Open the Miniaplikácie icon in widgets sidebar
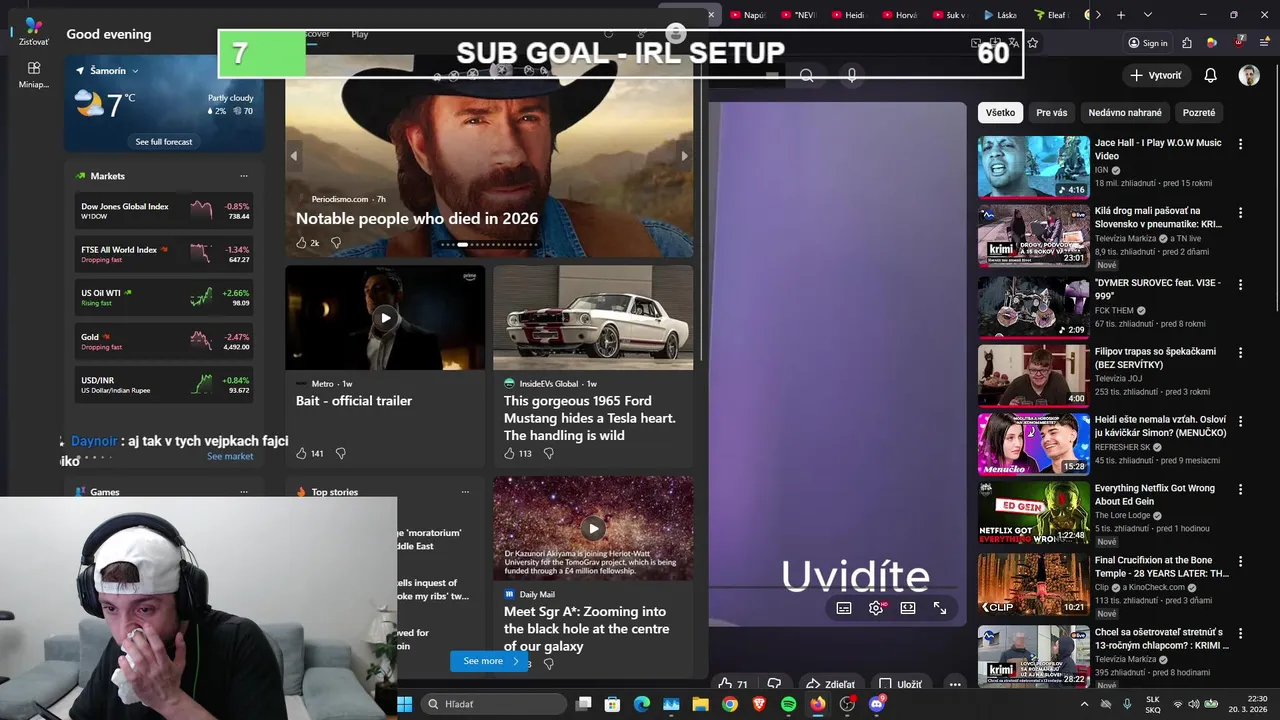This screenshot has height=720, width=1280. pos(34,74)
